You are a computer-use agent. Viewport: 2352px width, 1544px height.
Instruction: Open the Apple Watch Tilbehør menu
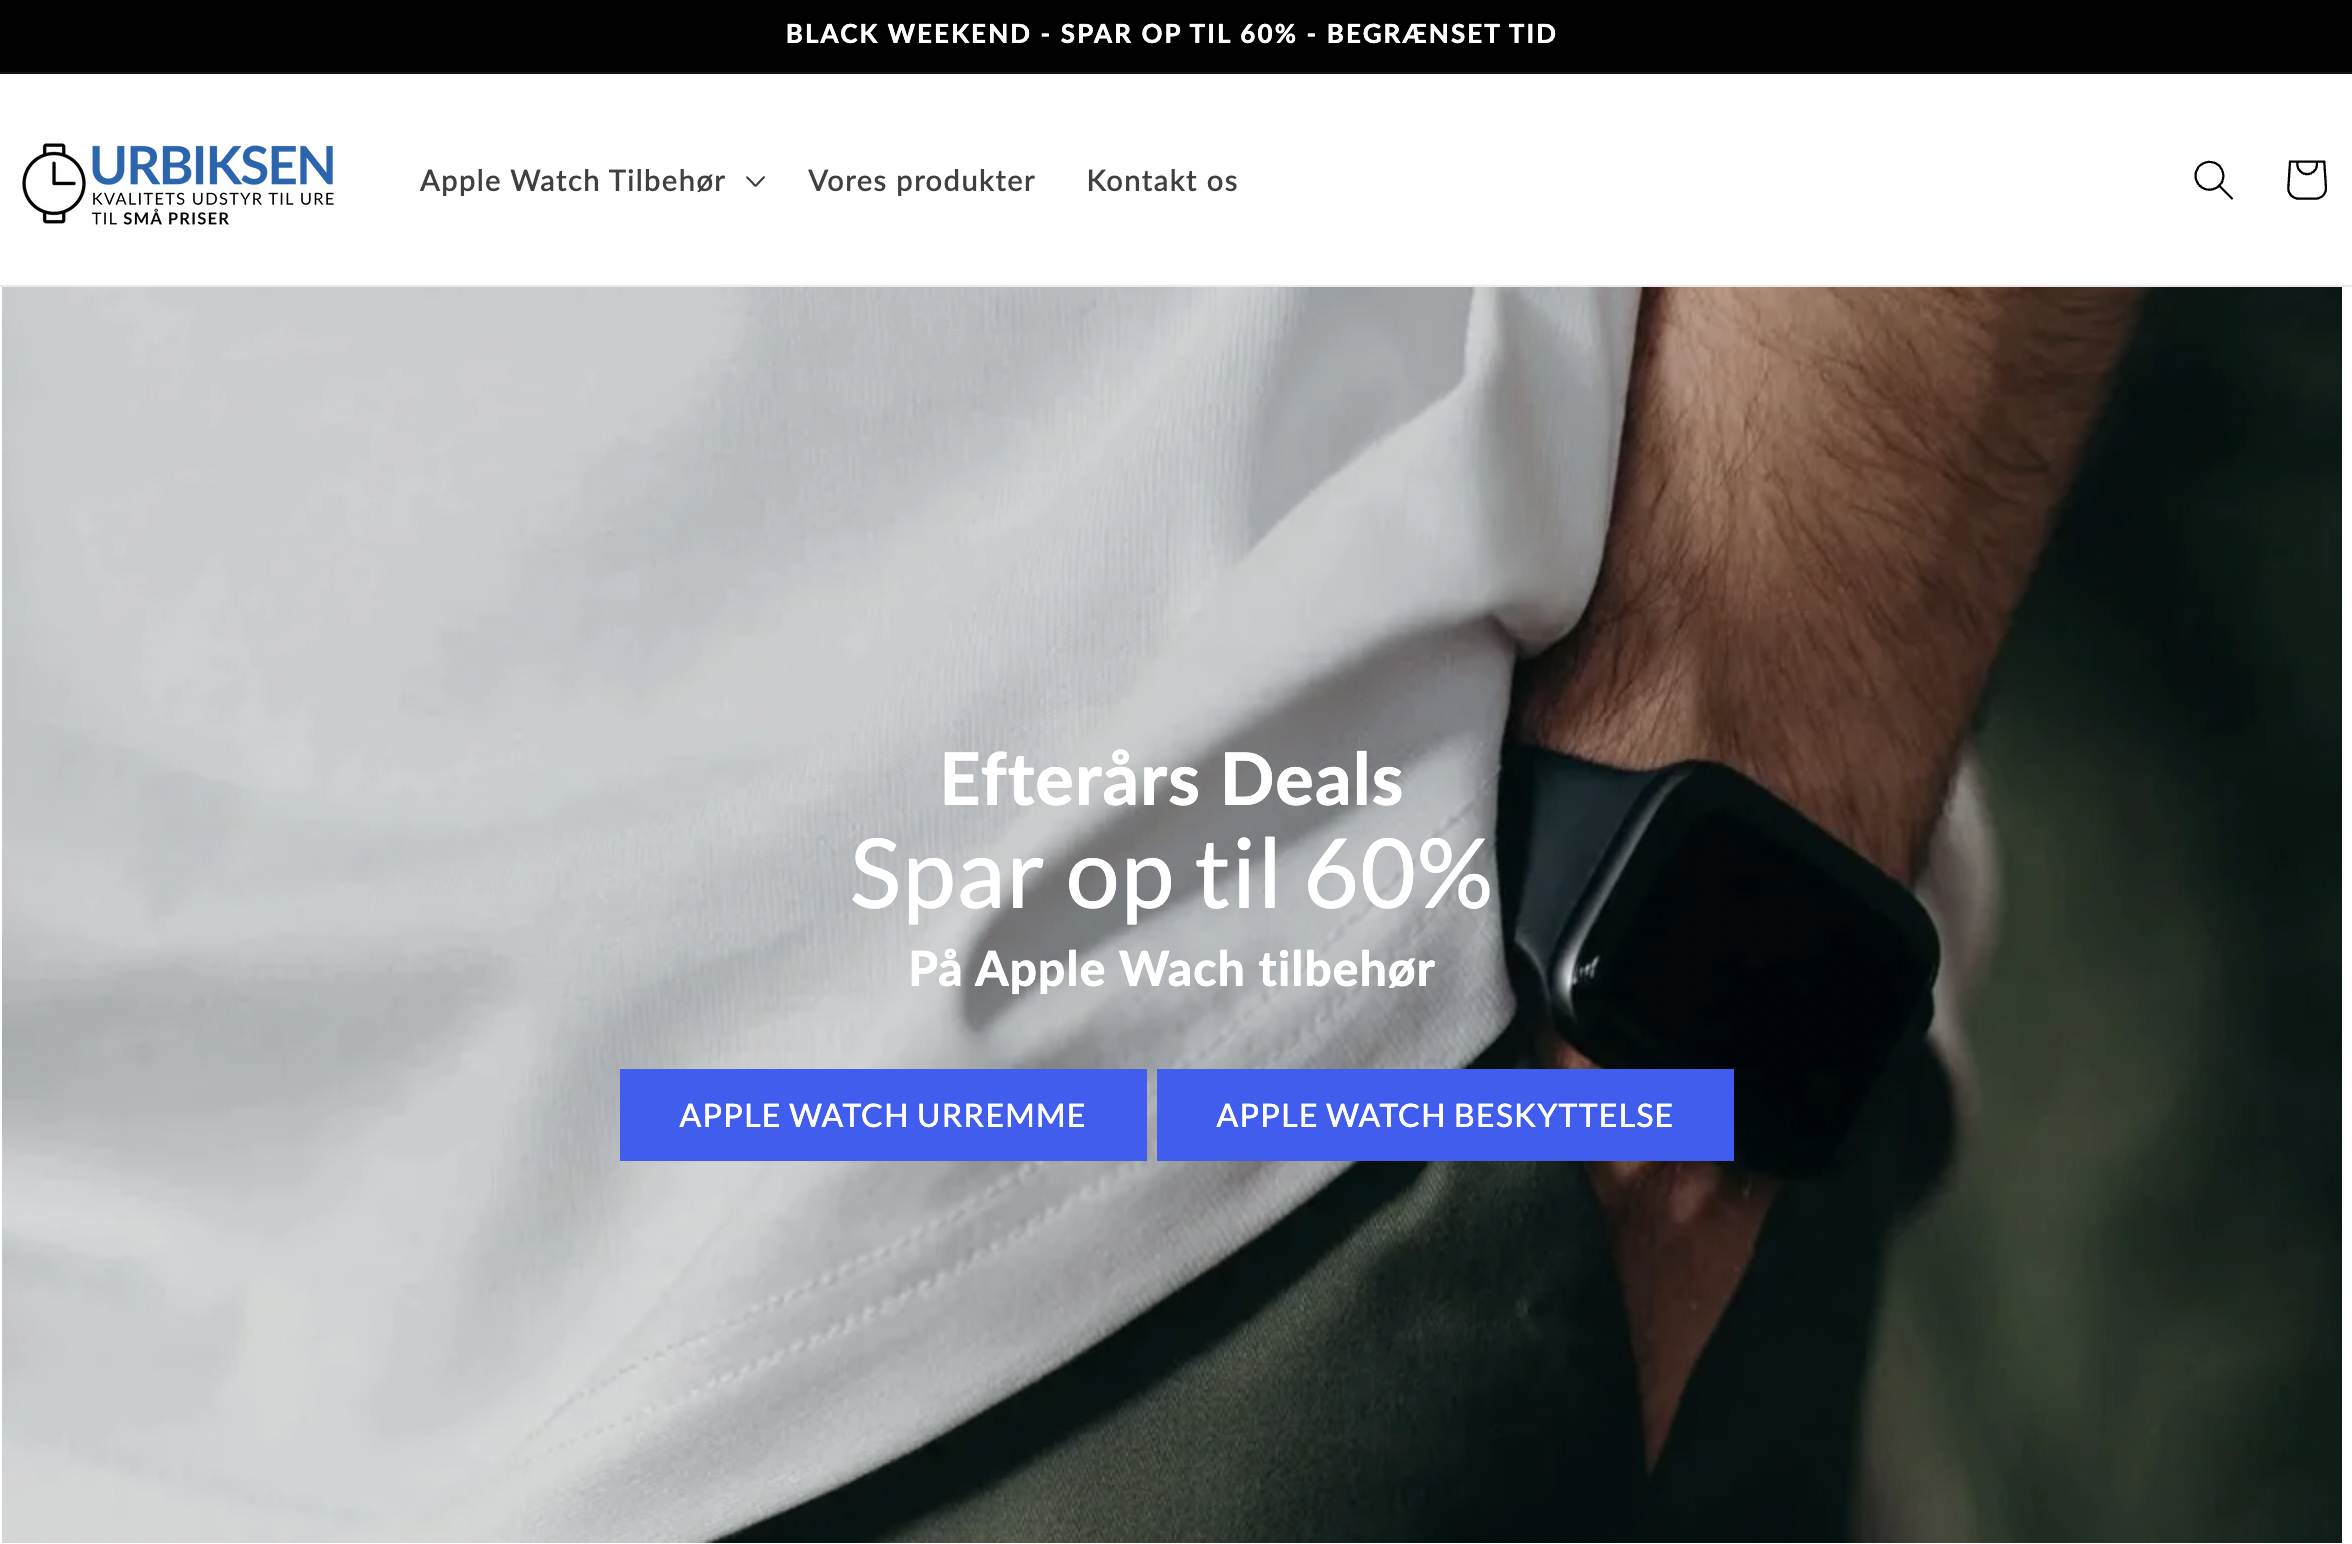click(x=572, y=181)
